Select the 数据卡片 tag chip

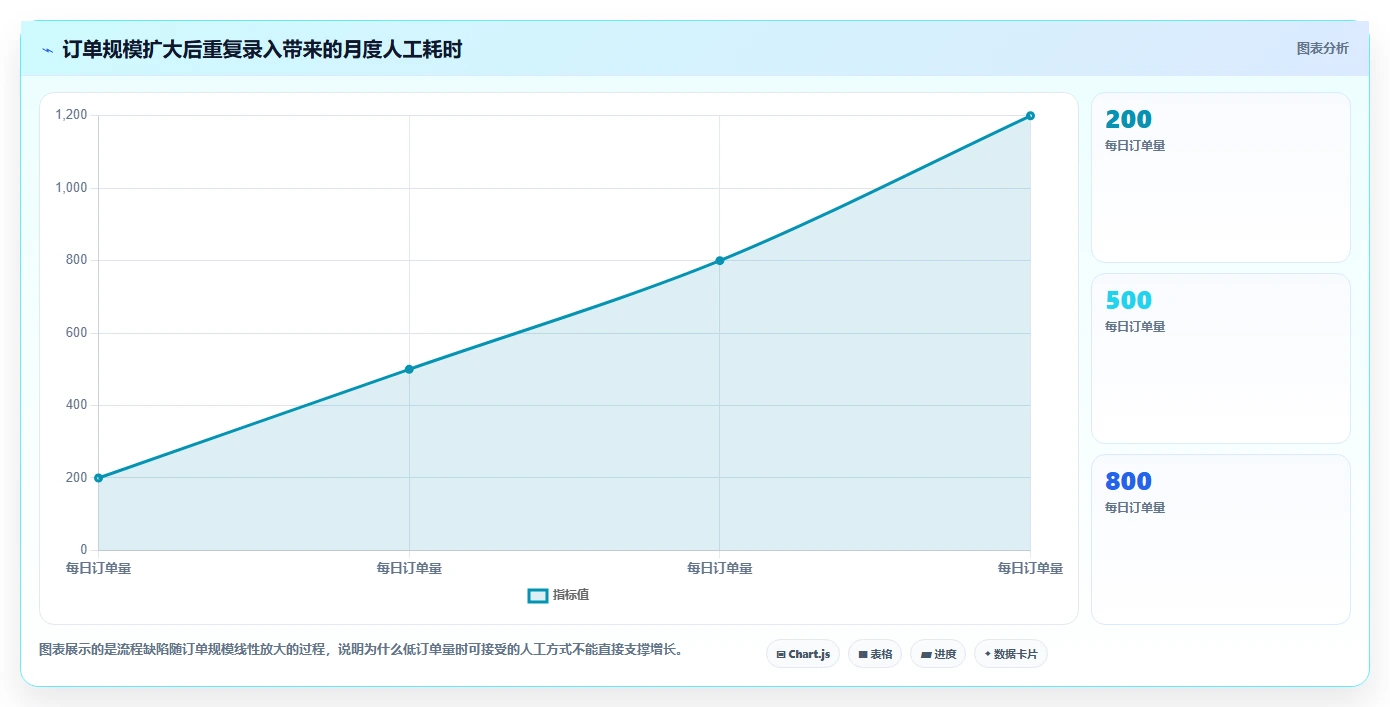1011,654
